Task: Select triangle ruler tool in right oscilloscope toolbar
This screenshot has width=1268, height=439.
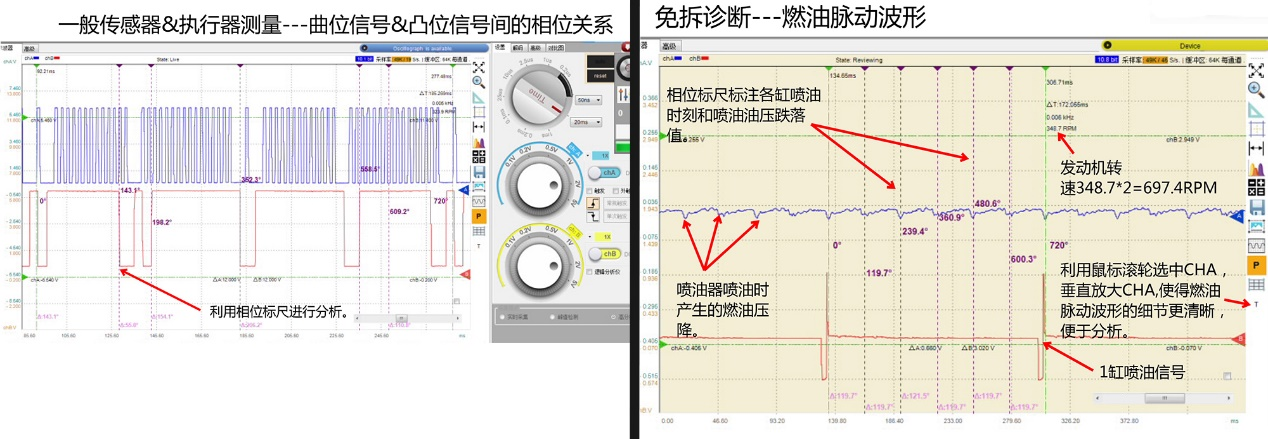Action: click(1256, 110)
